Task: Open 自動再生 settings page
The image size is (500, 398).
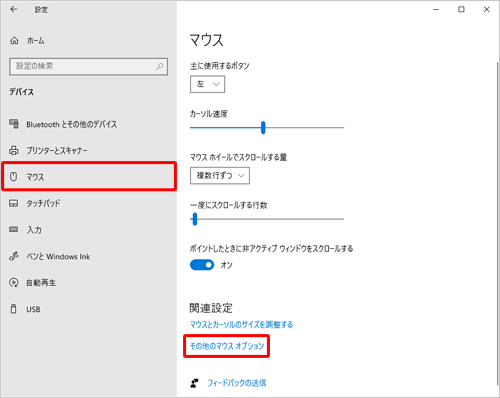Action: 41,283
